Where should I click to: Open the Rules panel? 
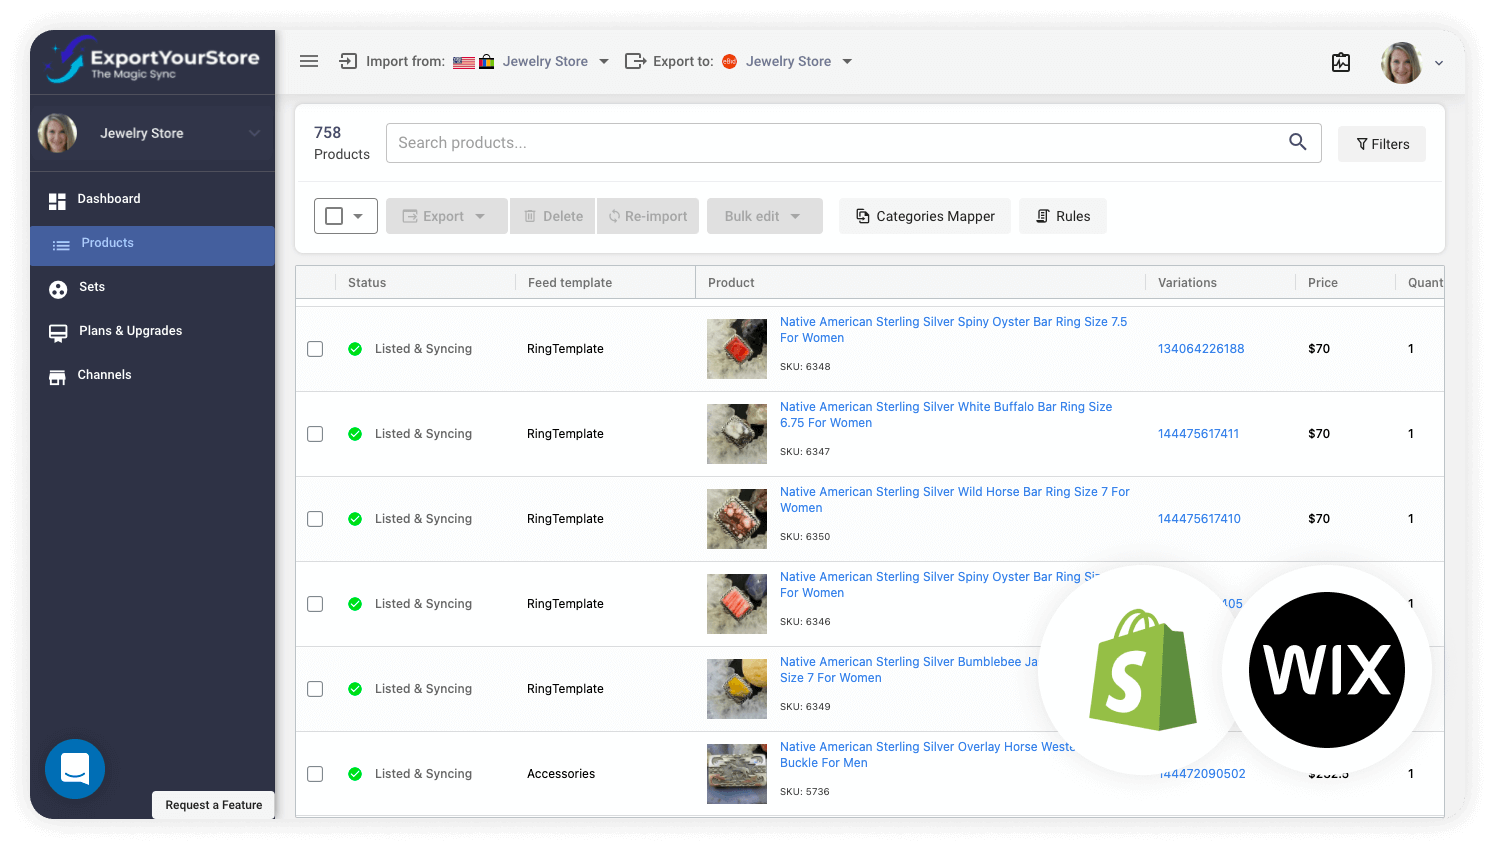[x=1062, y=216]
